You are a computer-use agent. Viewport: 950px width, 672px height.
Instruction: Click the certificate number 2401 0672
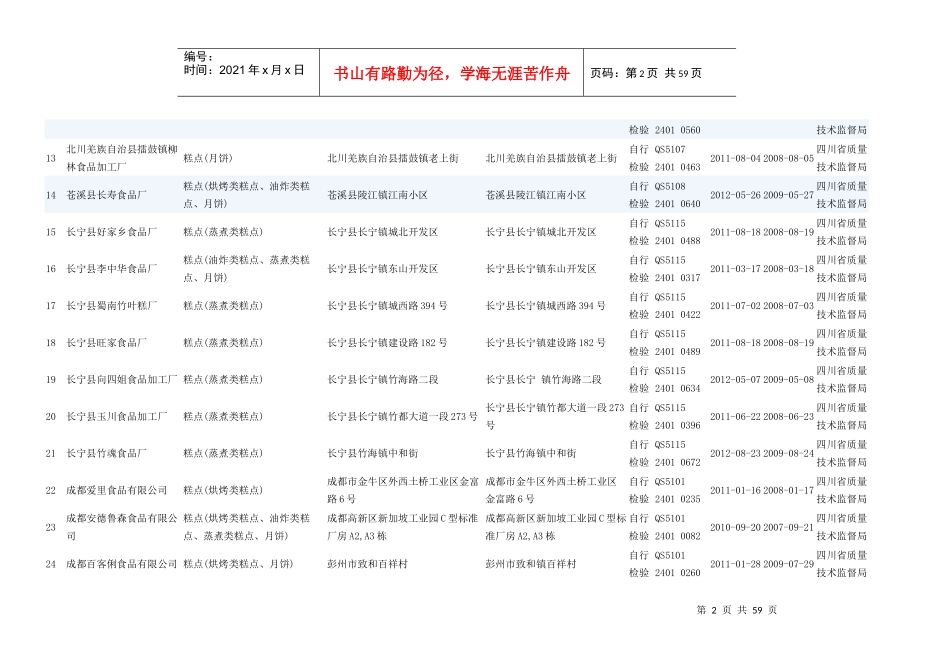pos(677,462)
